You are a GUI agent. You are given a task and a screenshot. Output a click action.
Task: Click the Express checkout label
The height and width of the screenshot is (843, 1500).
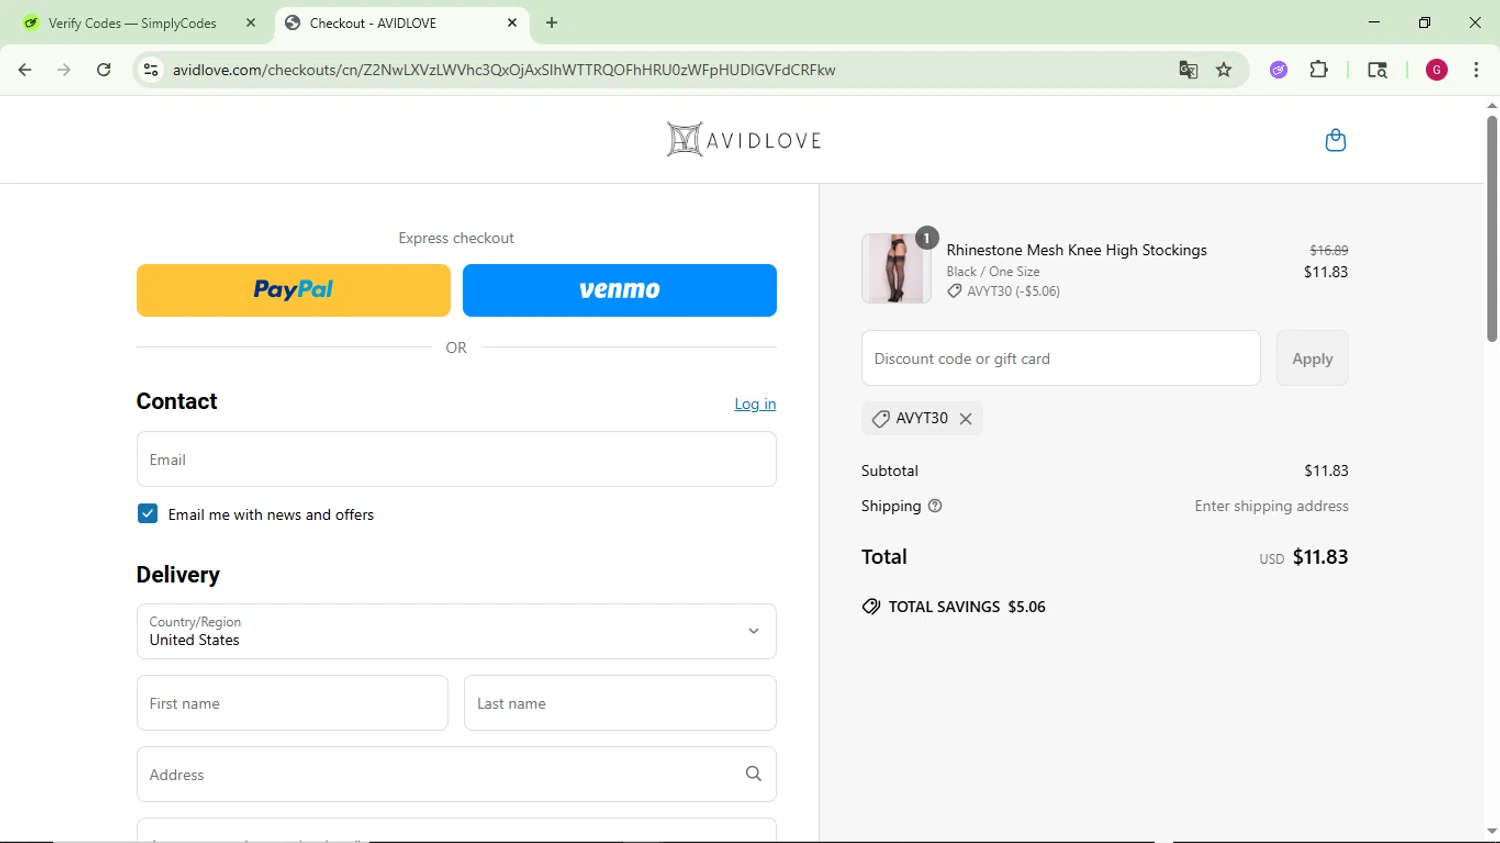coord(456,238)
